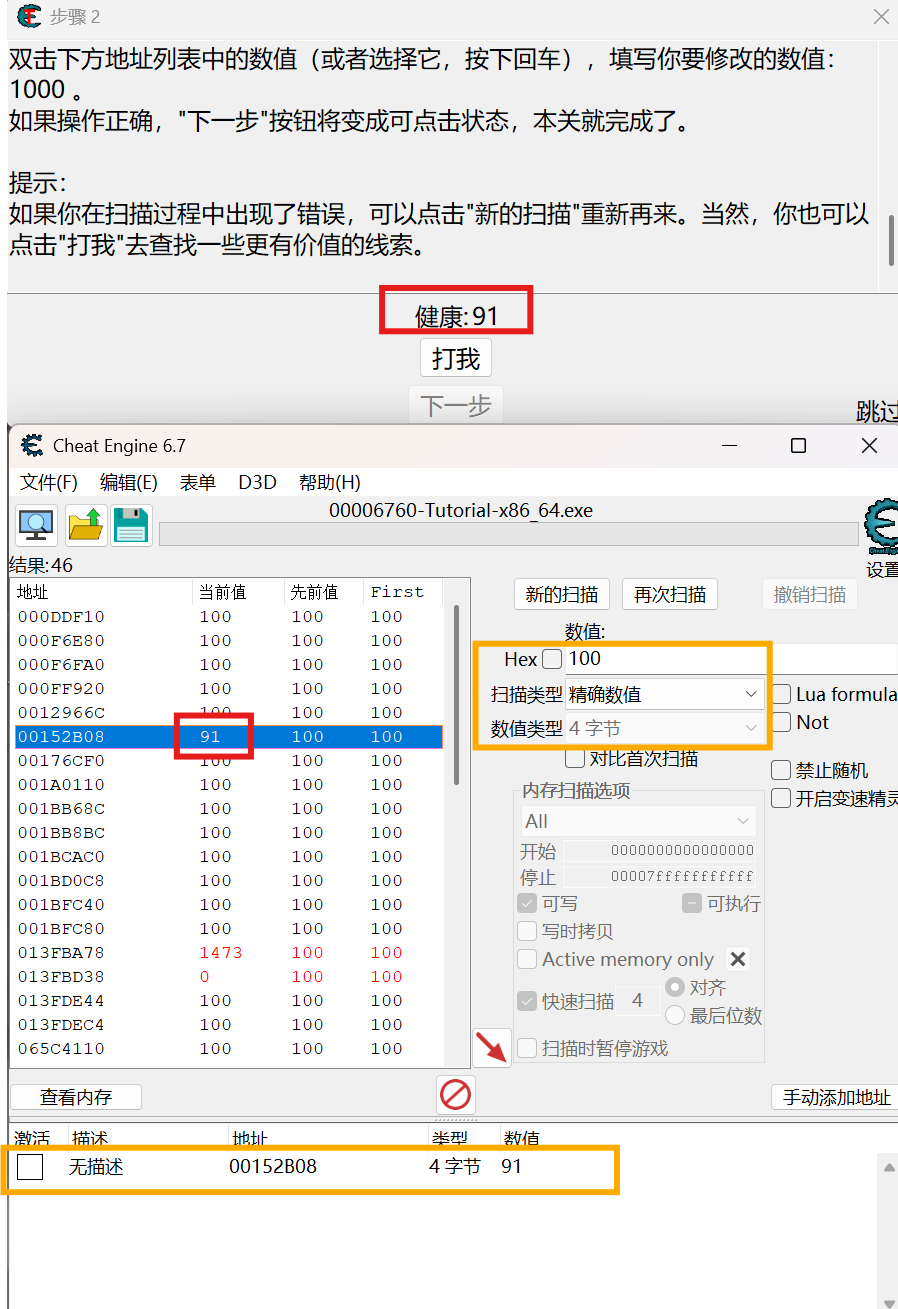The image size is (898, 1309).
Task: Open the process selector monitor icon
Action: coord(37,525)
